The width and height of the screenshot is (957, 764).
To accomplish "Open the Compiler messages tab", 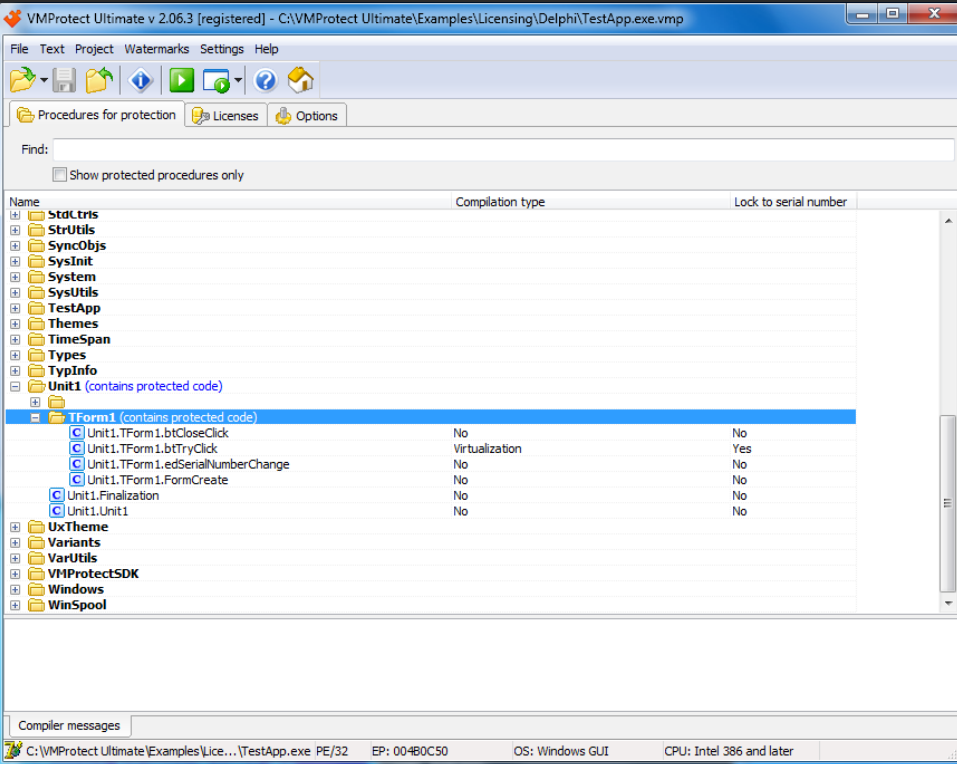I will pos(69,726).
